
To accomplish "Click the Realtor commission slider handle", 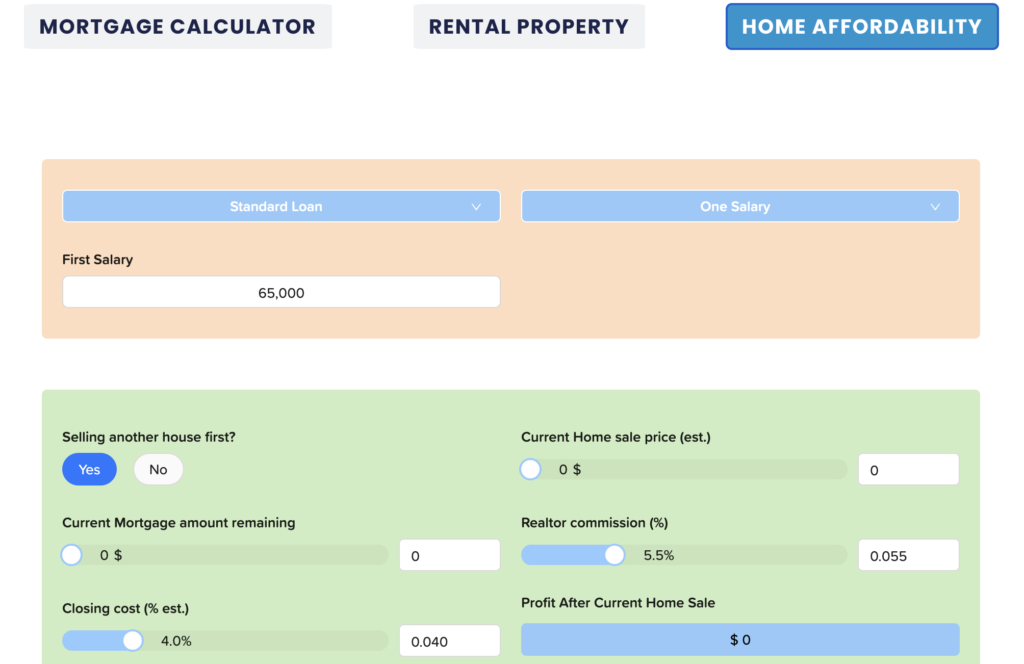I will pyautogui.click(x=613, y=554).
